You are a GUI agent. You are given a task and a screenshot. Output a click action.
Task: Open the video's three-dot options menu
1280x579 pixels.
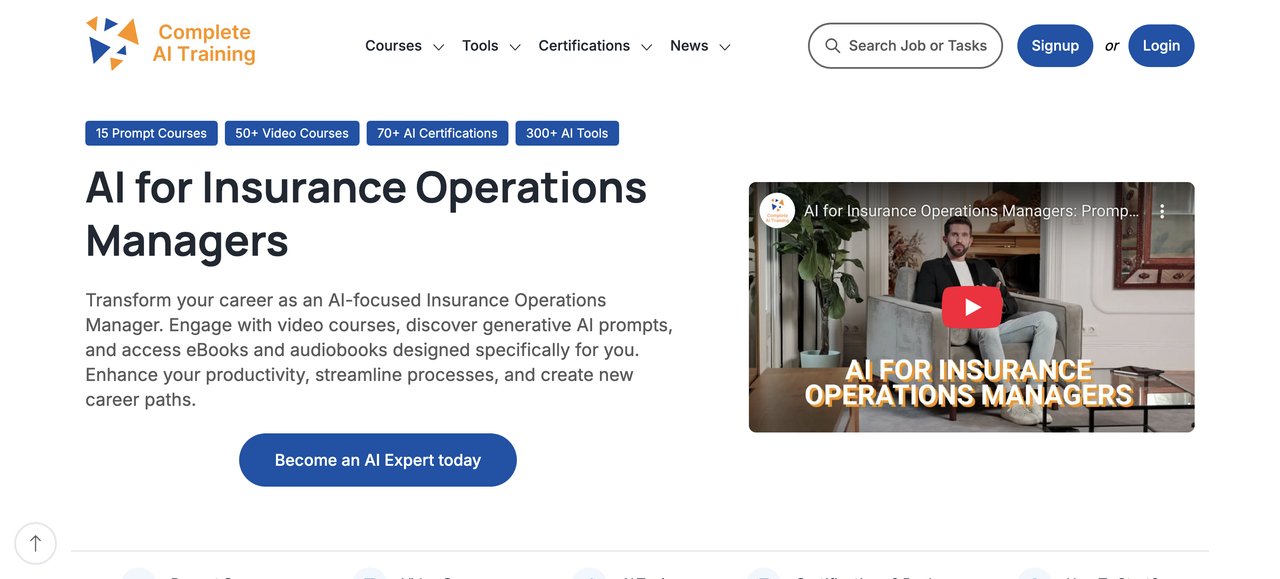pyautogui.click(x=1162, y=211)
